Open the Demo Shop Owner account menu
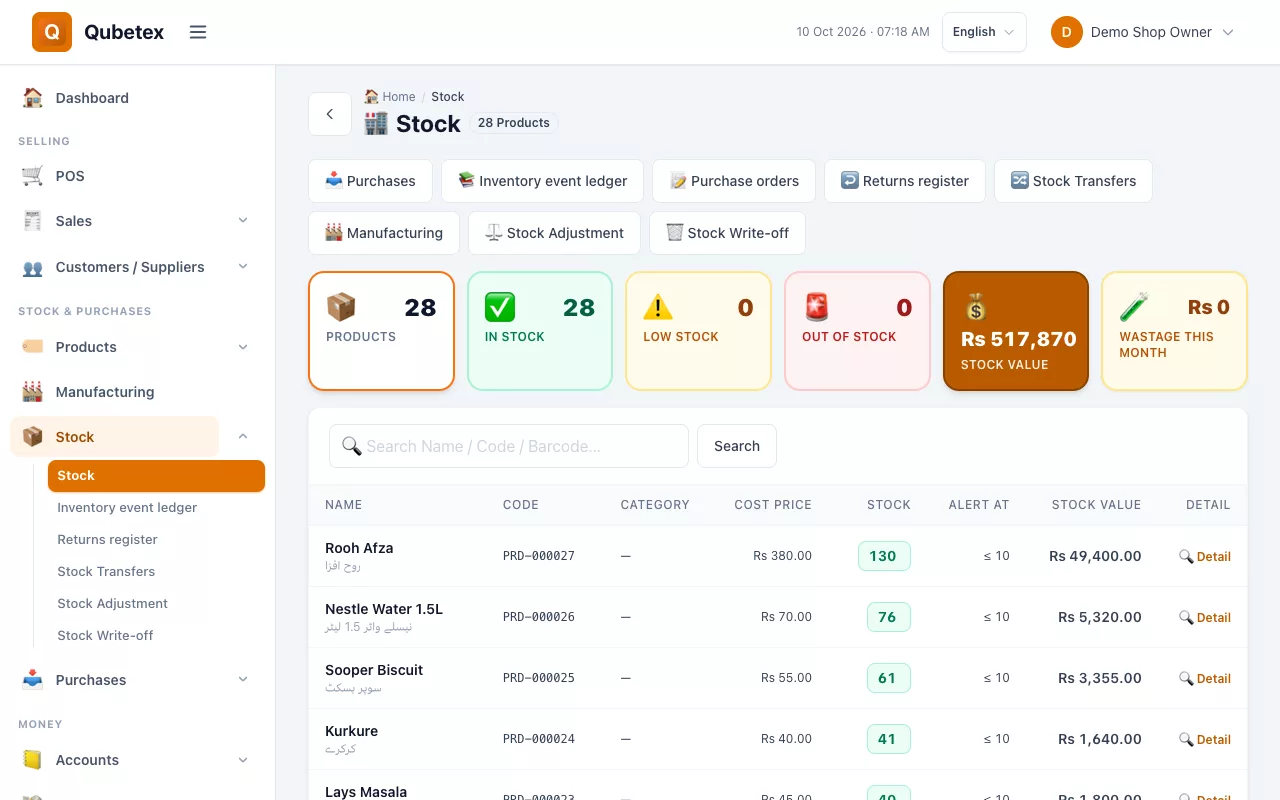The width and height of the screenshot is (1280, 800). tap(1143, 32)
